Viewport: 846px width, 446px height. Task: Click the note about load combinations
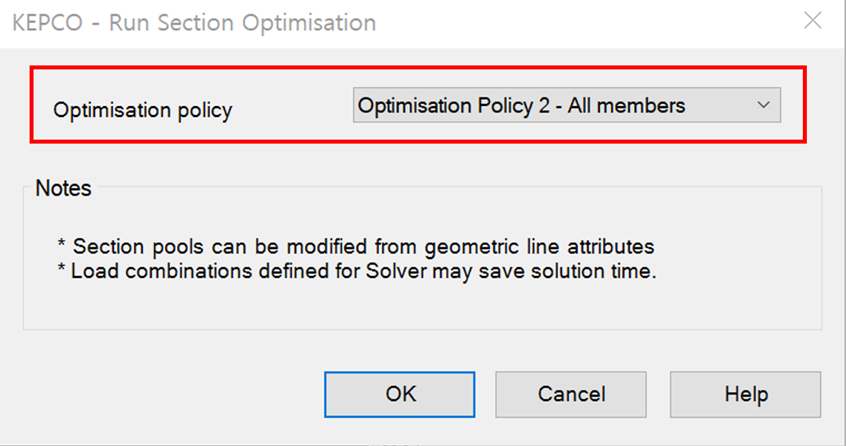tap(362, 271)
